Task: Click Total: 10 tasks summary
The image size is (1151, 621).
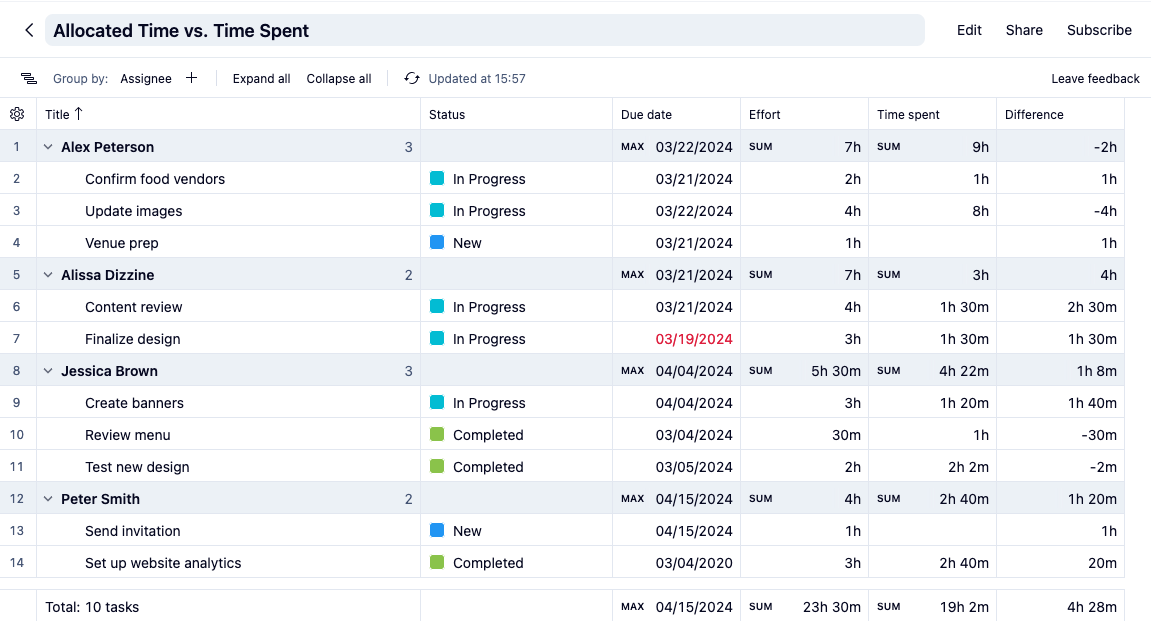Action: pyautogui.click(x=92, y=607)
